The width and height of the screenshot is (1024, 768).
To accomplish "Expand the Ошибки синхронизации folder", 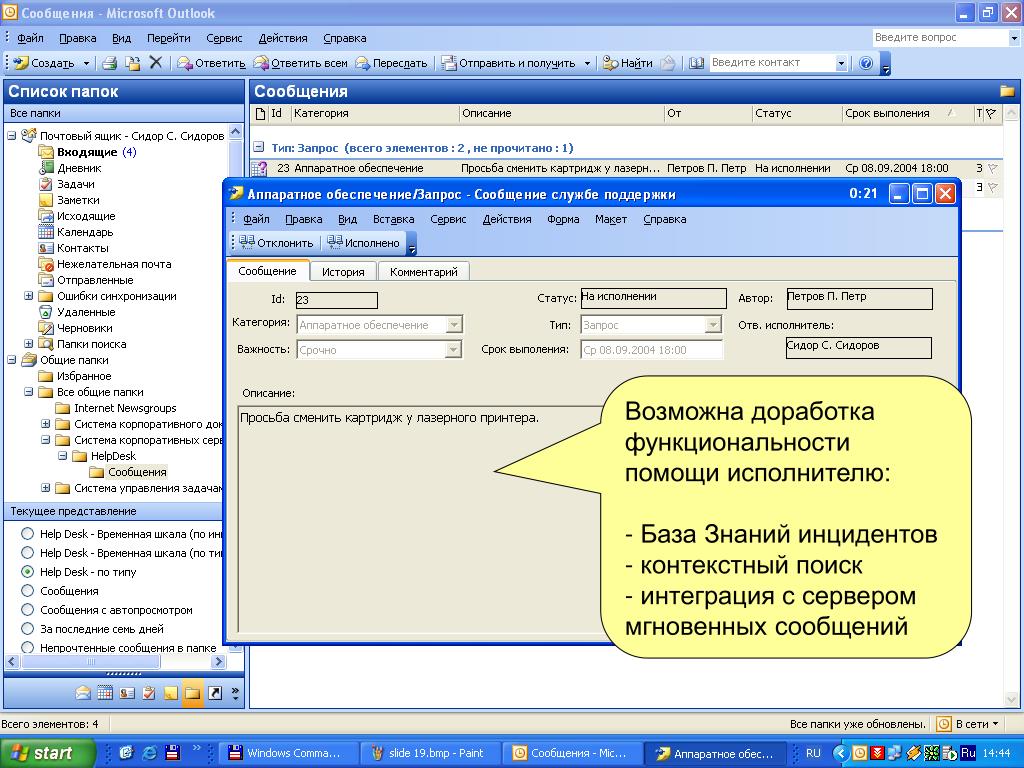I will click(x=29, y=296).
